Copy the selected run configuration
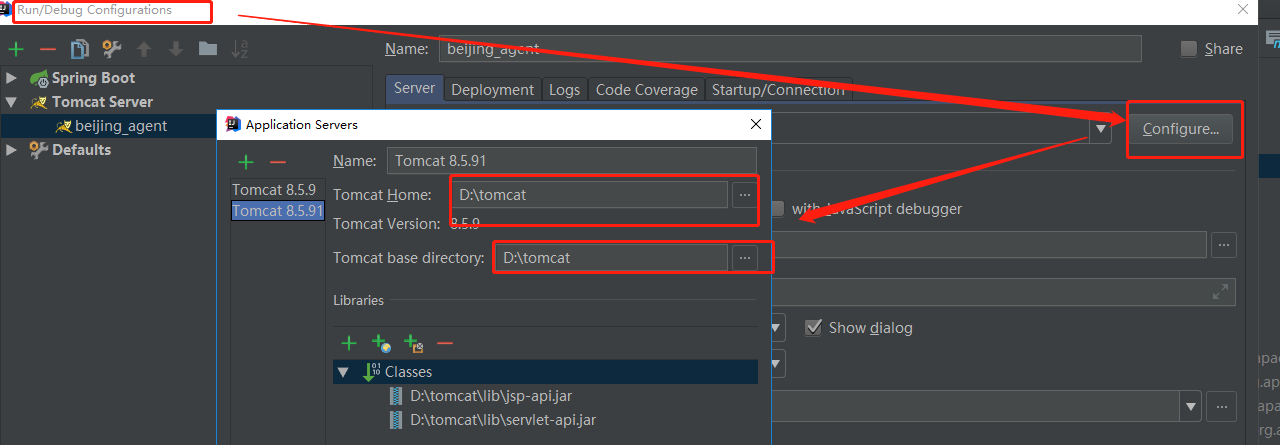 click(x=79, y=49)
